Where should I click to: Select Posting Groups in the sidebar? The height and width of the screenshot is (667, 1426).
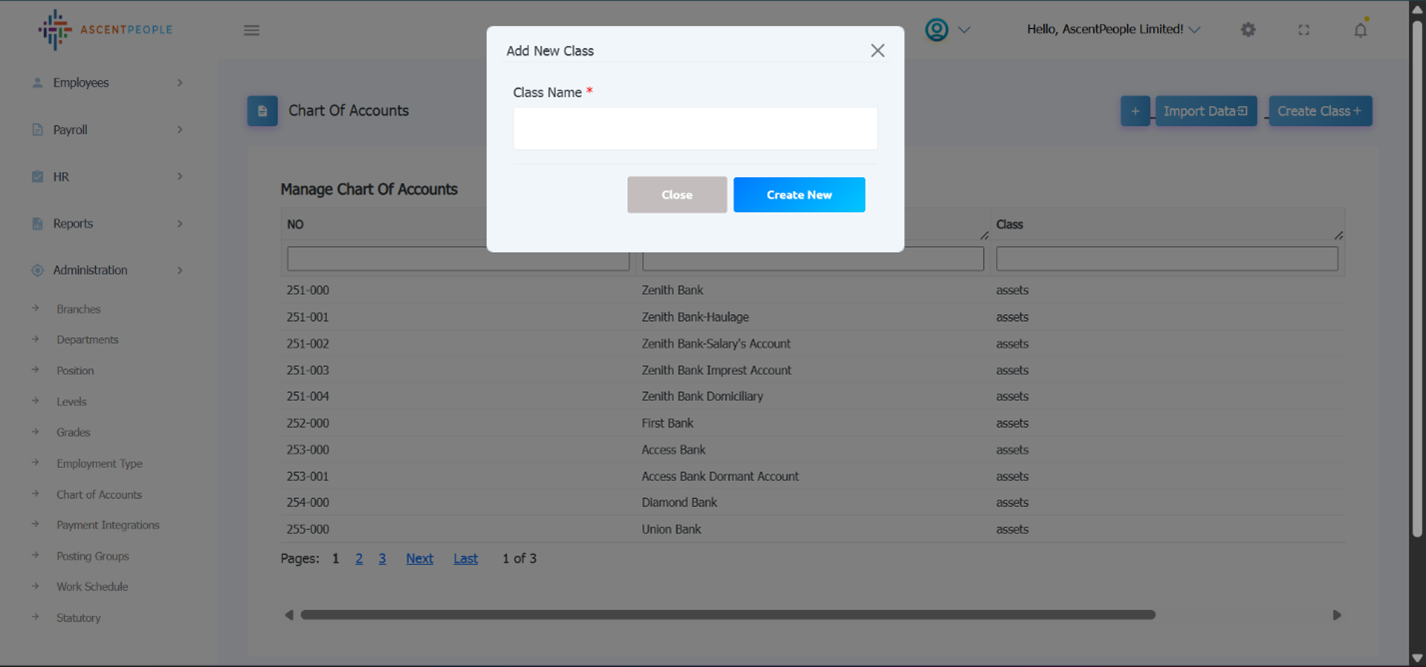coord(92,556)
